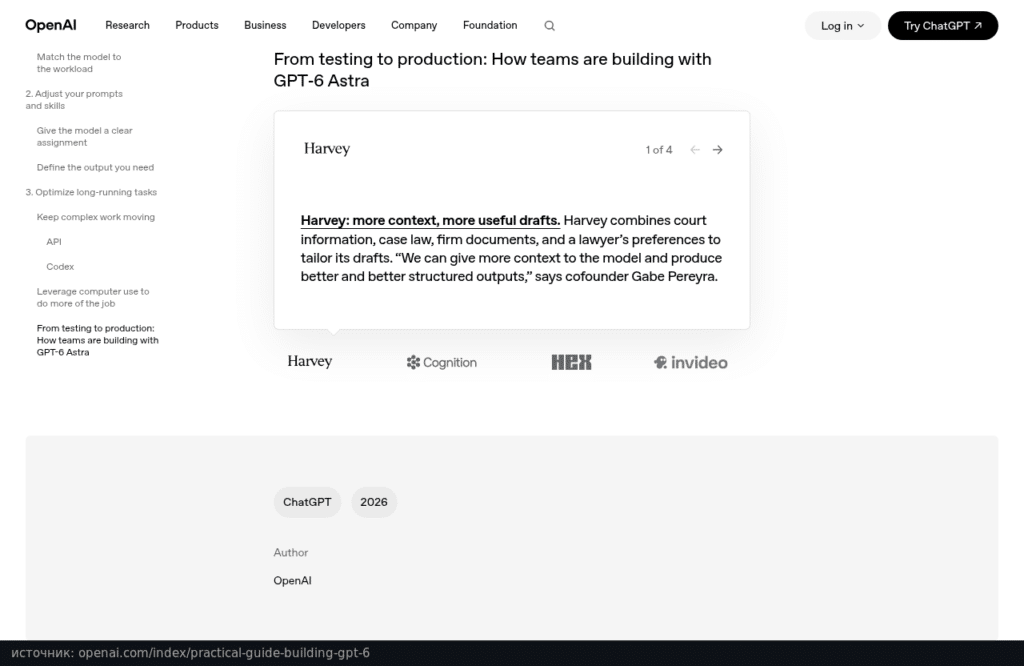Open the Company menu
The height and width of the screenshot is (666, 1024).
[x=414, y=25]
